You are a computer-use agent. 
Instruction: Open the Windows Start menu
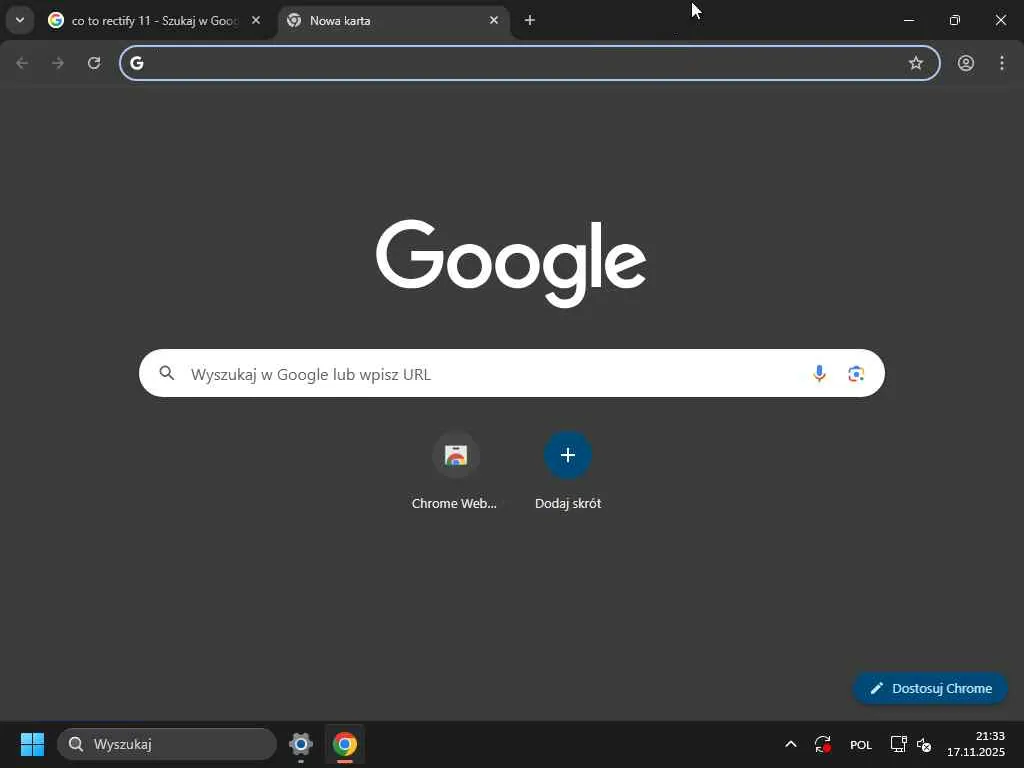coord(32,744)
